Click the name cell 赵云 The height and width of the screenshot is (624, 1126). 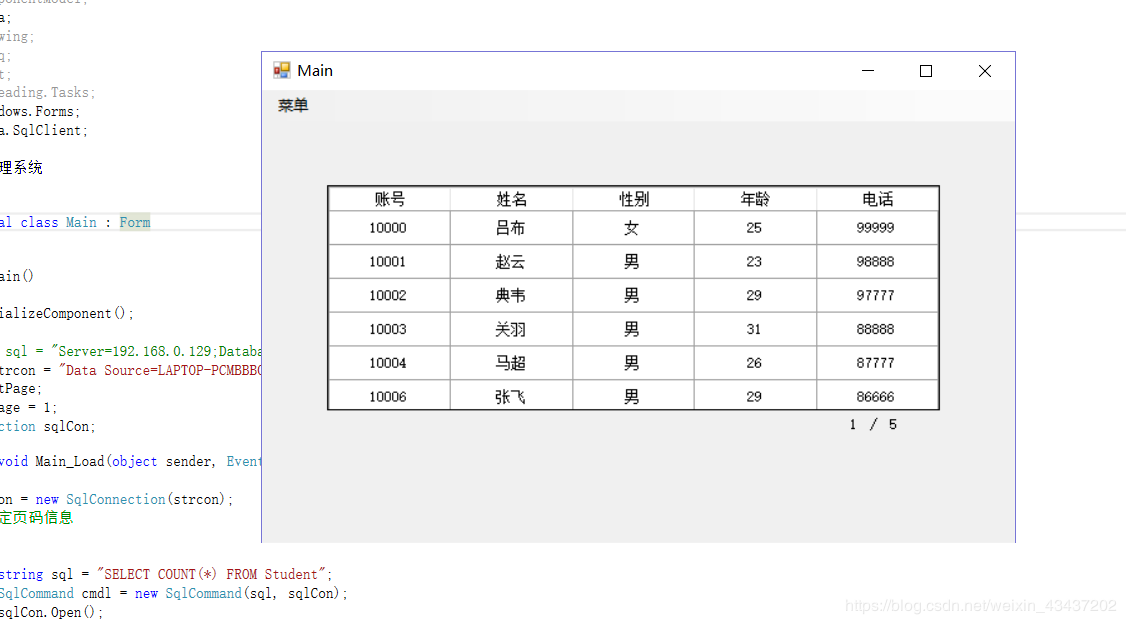click(x=511, y=261)
